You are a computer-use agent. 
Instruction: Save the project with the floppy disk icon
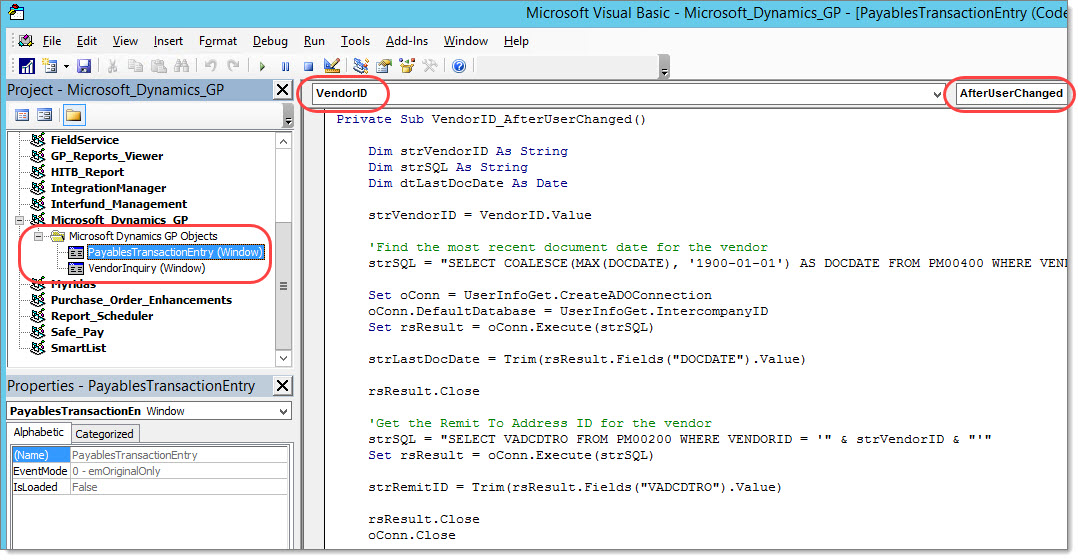click(x=84, y=66)
